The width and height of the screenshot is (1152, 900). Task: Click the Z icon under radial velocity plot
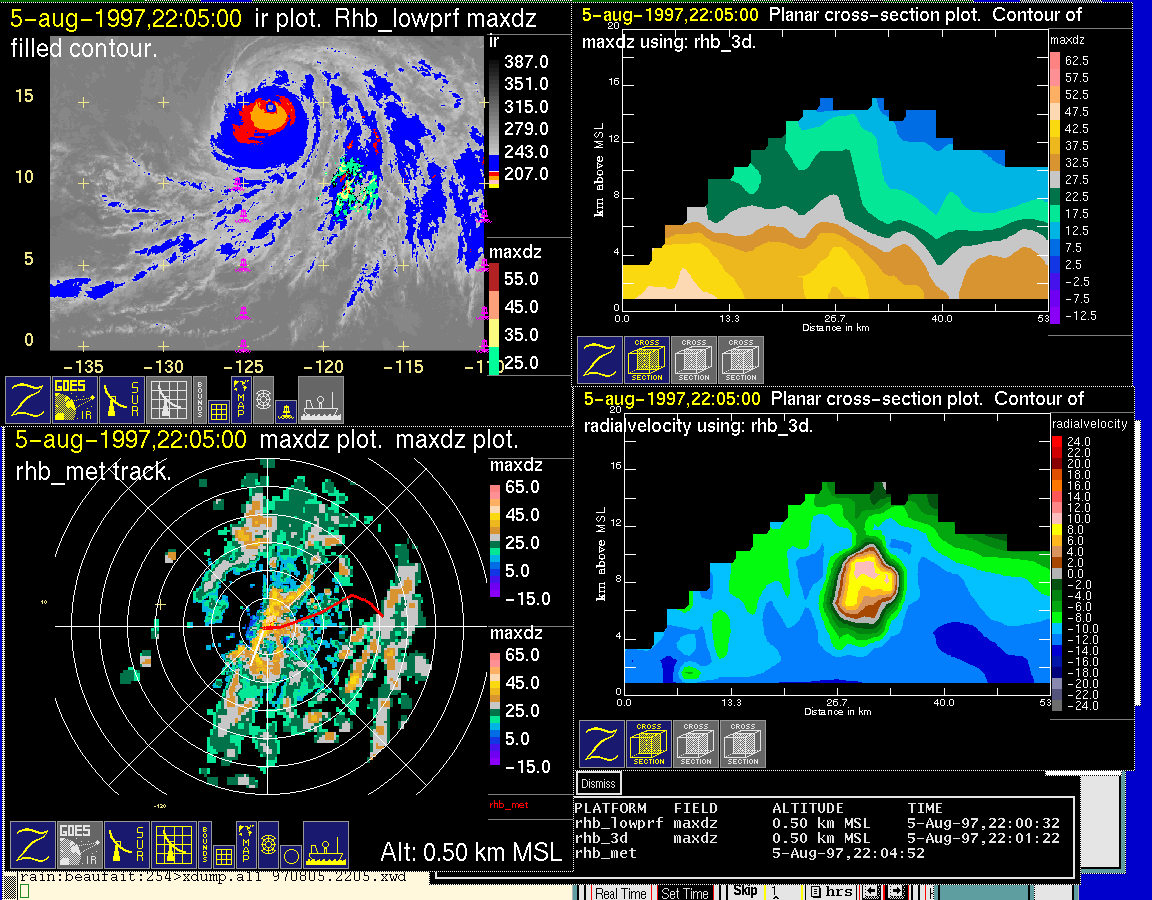coord(600,744)
